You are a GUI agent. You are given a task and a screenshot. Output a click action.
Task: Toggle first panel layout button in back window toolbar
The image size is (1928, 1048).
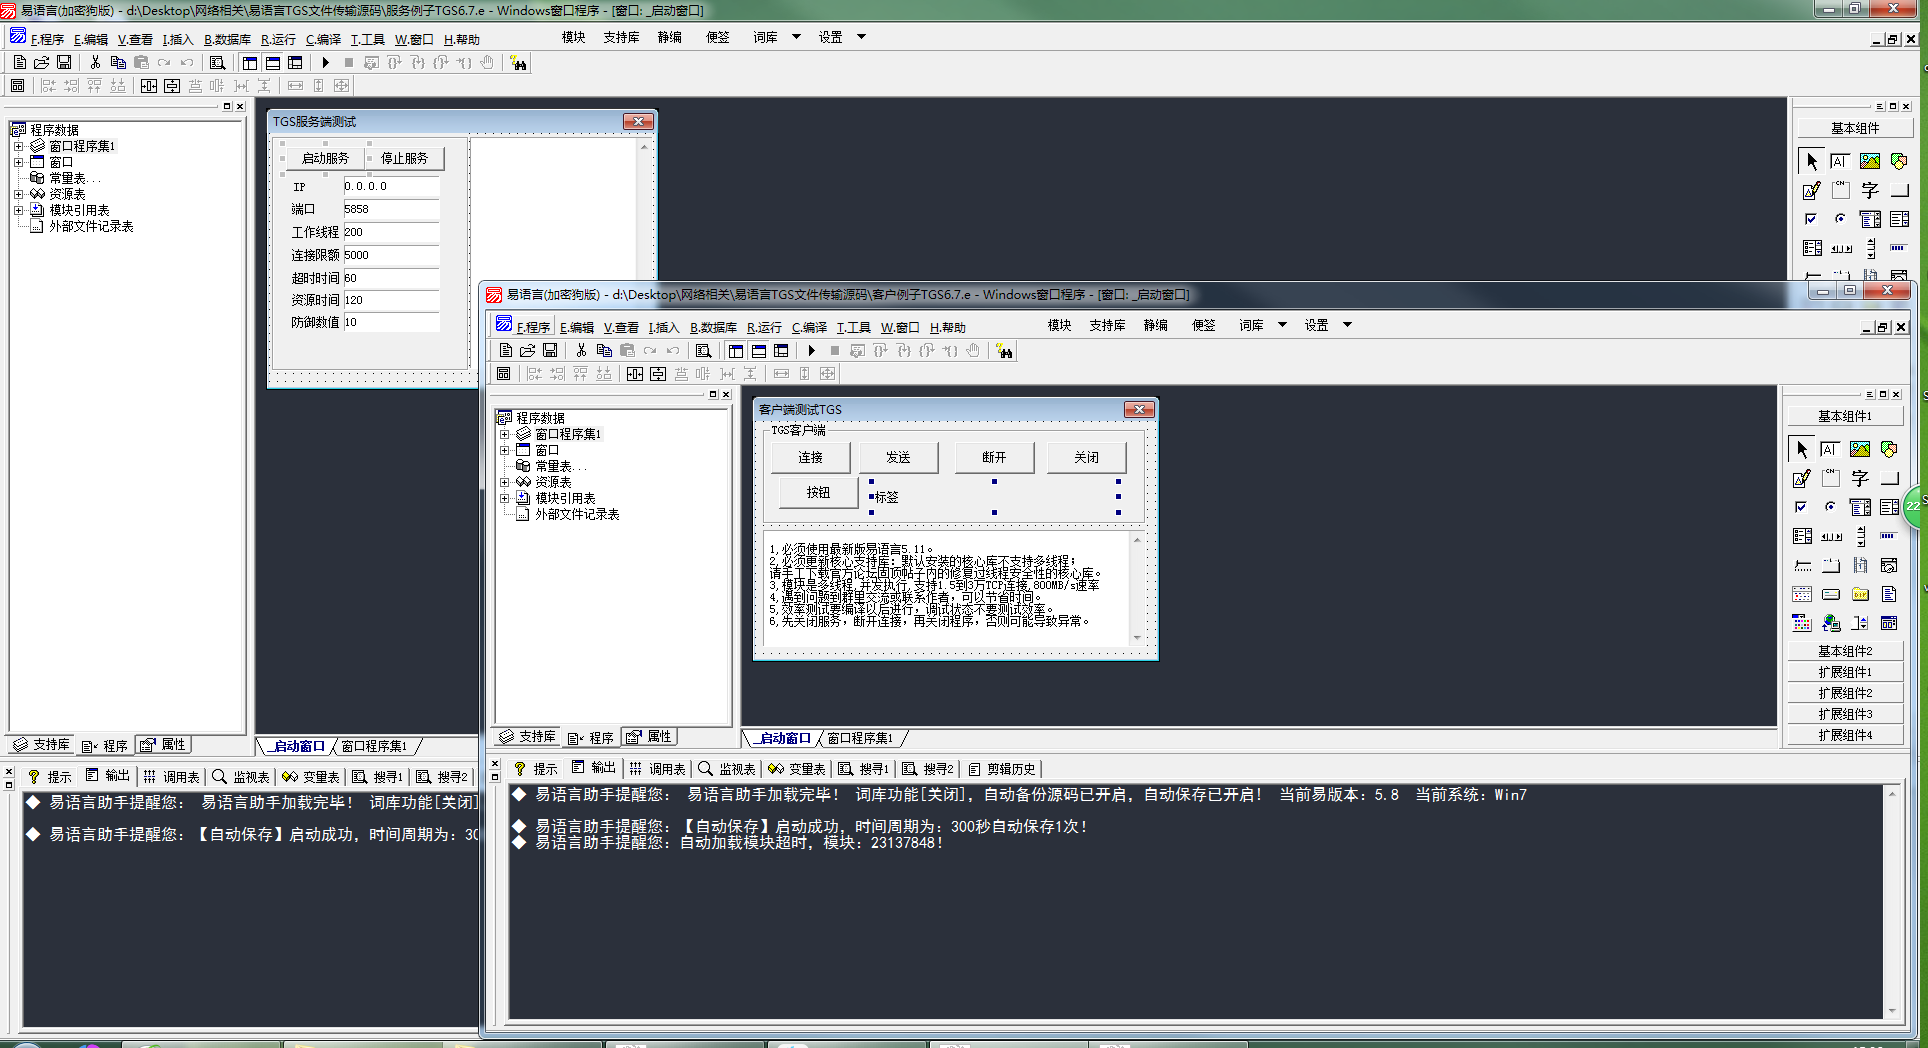click(x=250, y=63)
